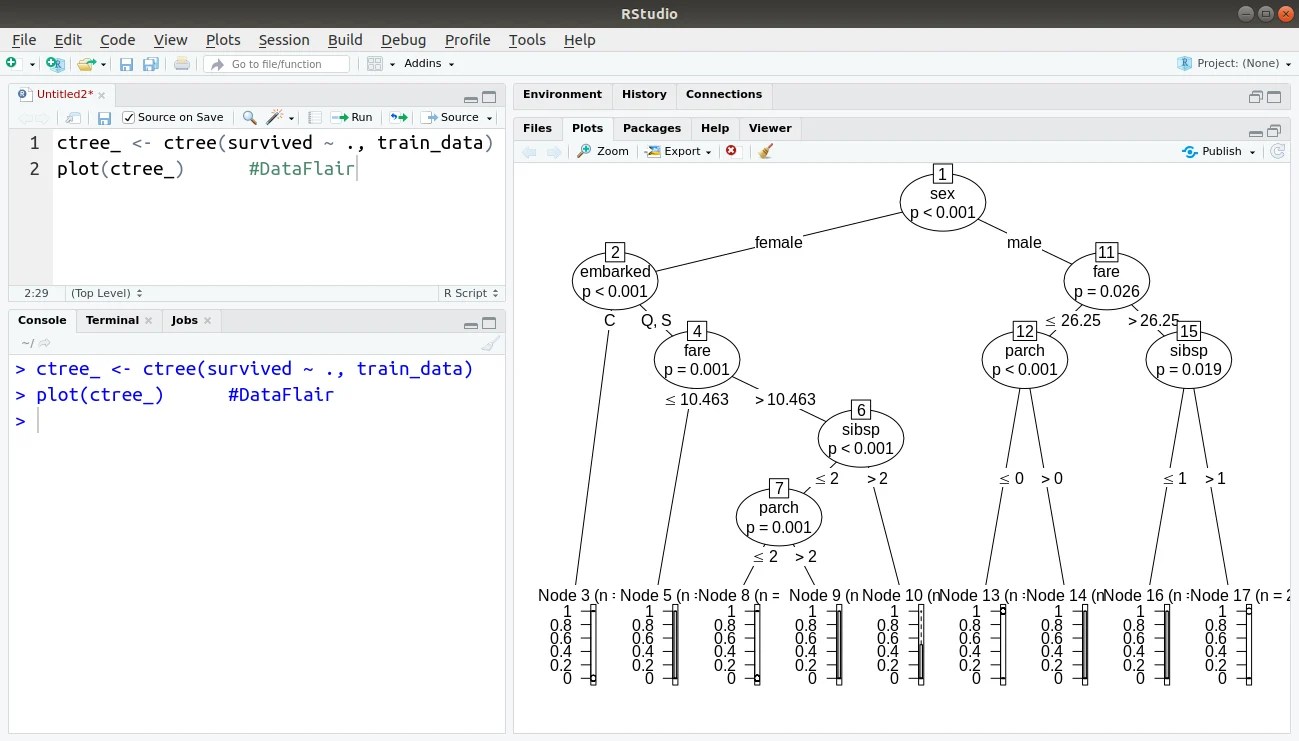
Task: Maximize the source editor pane
Action: tap(489, 98)
